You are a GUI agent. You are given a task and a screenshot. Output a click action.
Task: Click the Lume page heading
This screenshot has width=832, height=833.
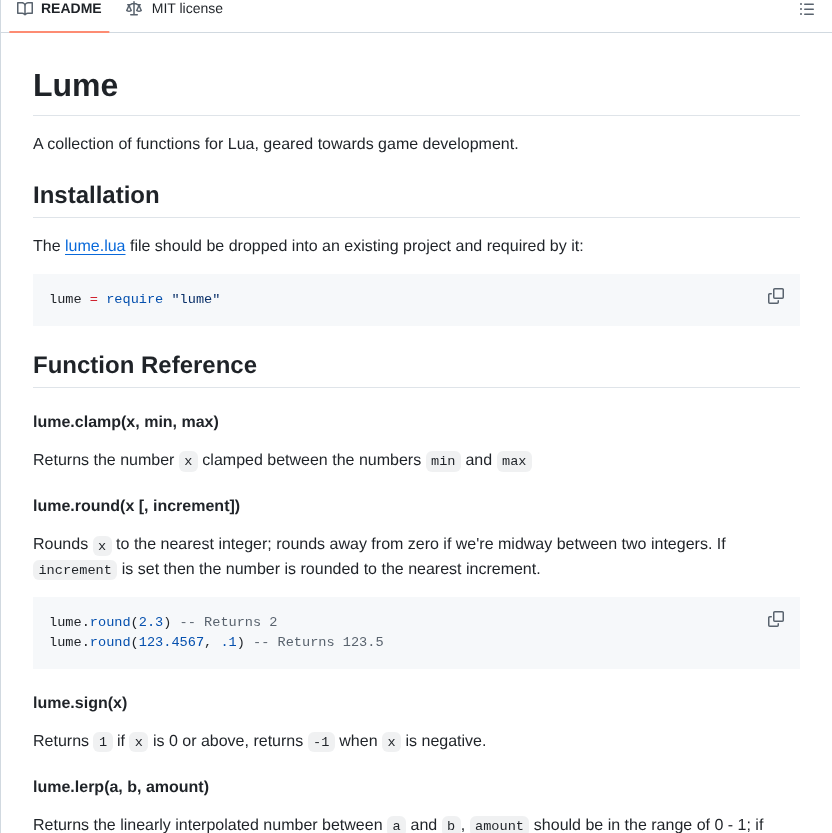click(x=75, y=86)
